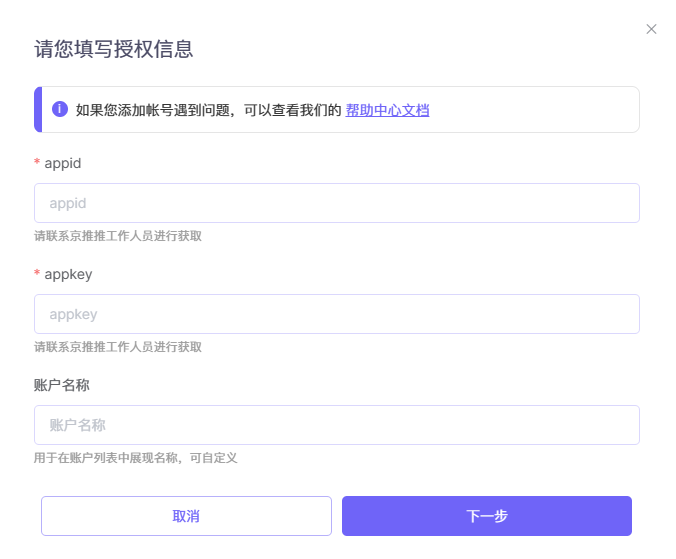
Task: Click the hint text below the appid field
Action: click(118, 236)
